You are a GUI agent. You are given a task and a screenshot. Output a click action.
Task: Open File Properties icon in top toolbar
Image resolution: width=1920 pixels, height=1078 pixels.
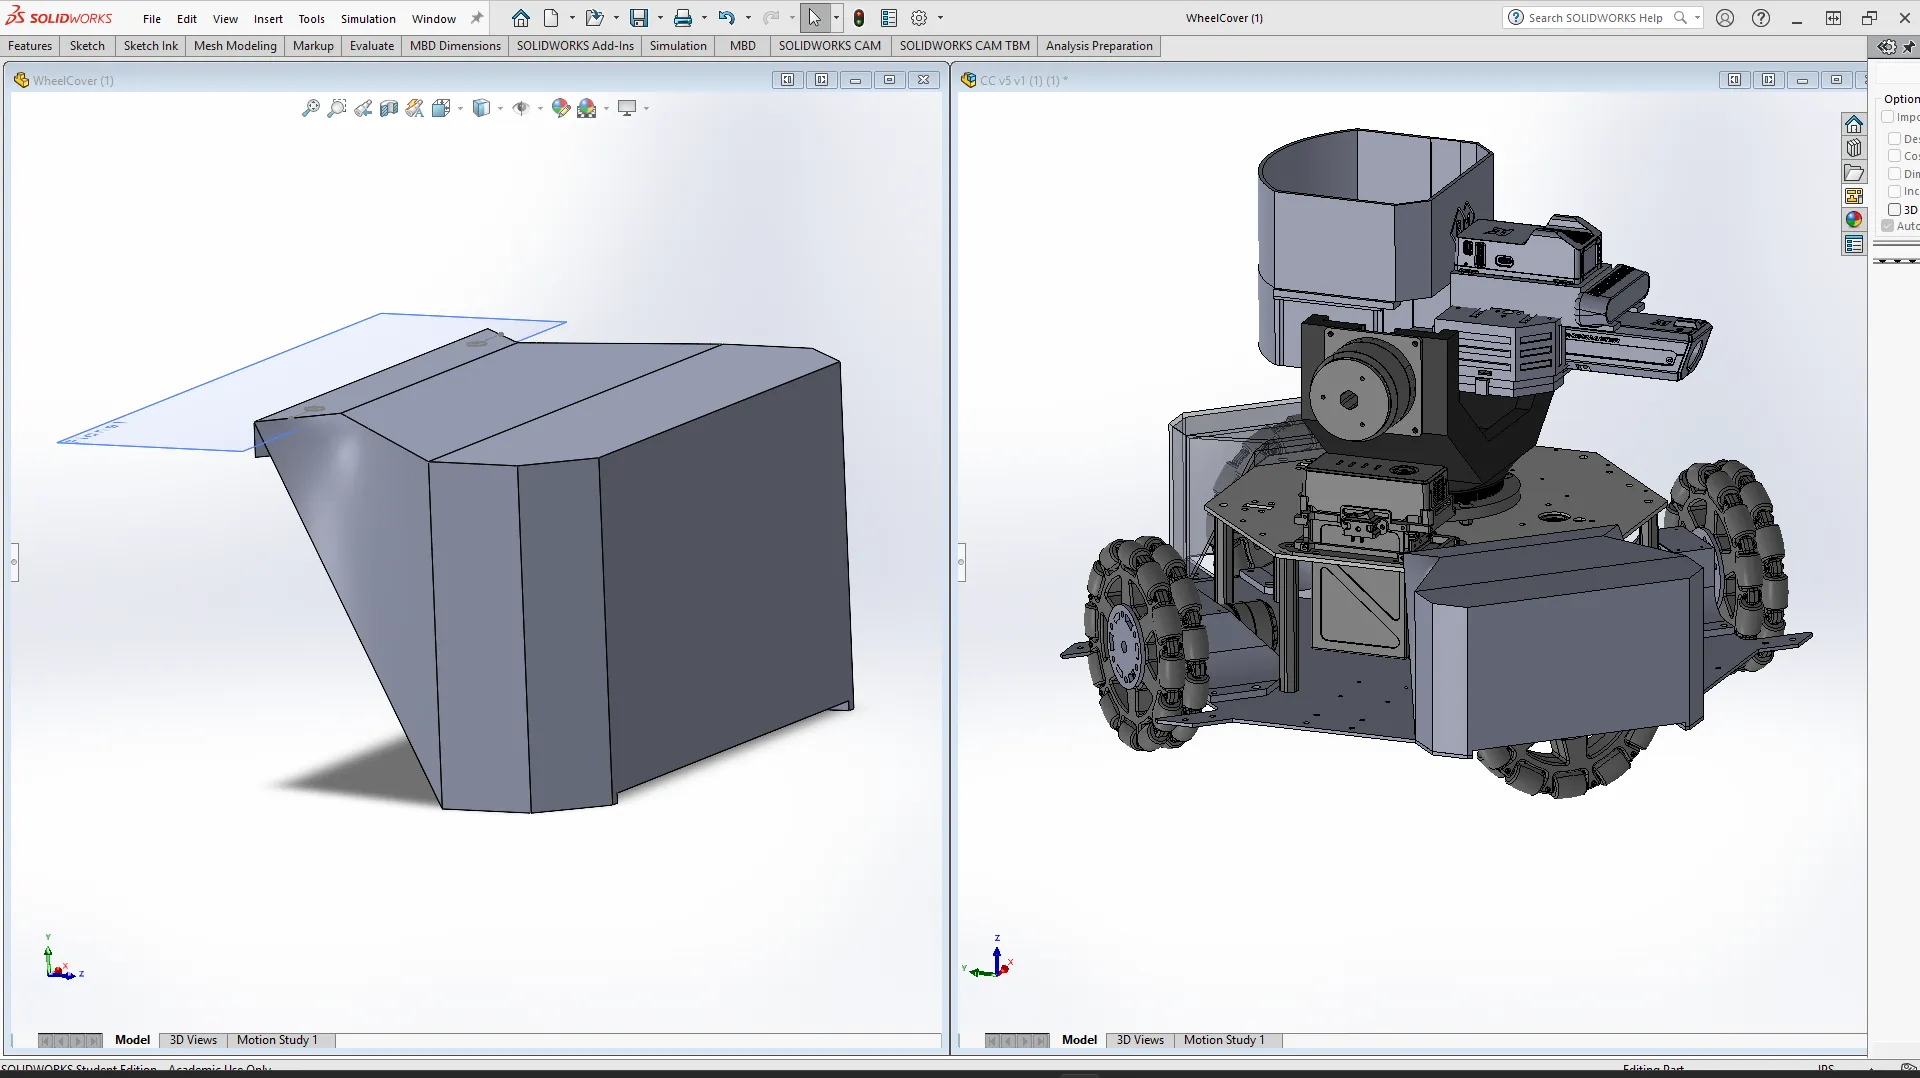coord(889,18)
